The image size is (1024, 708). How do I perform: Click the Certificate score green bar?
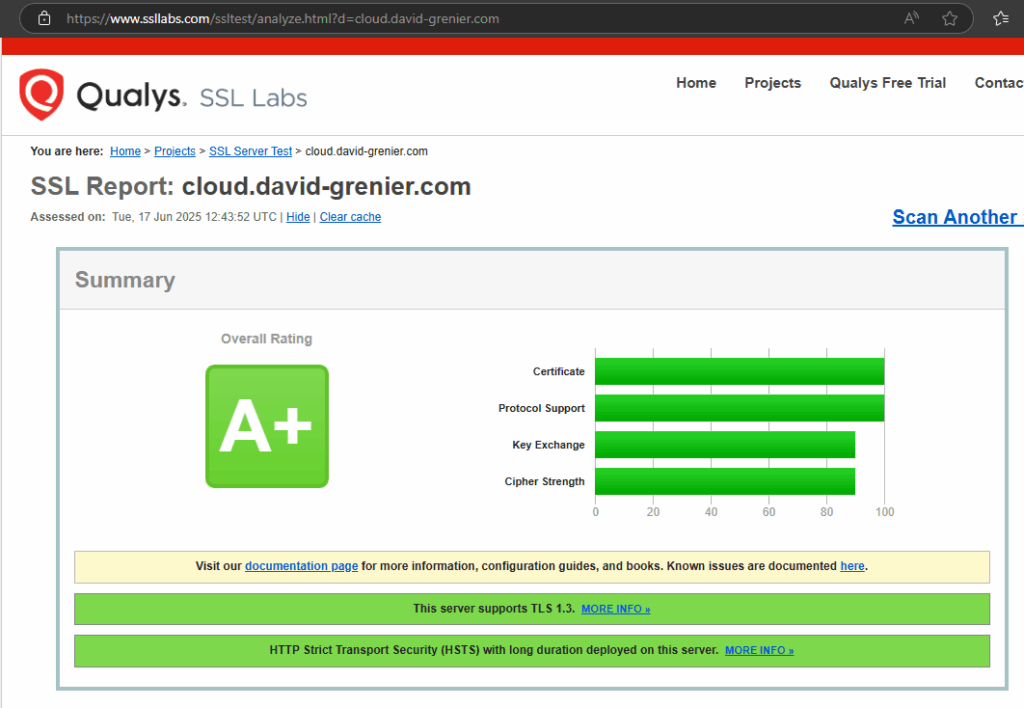[739, 371]
